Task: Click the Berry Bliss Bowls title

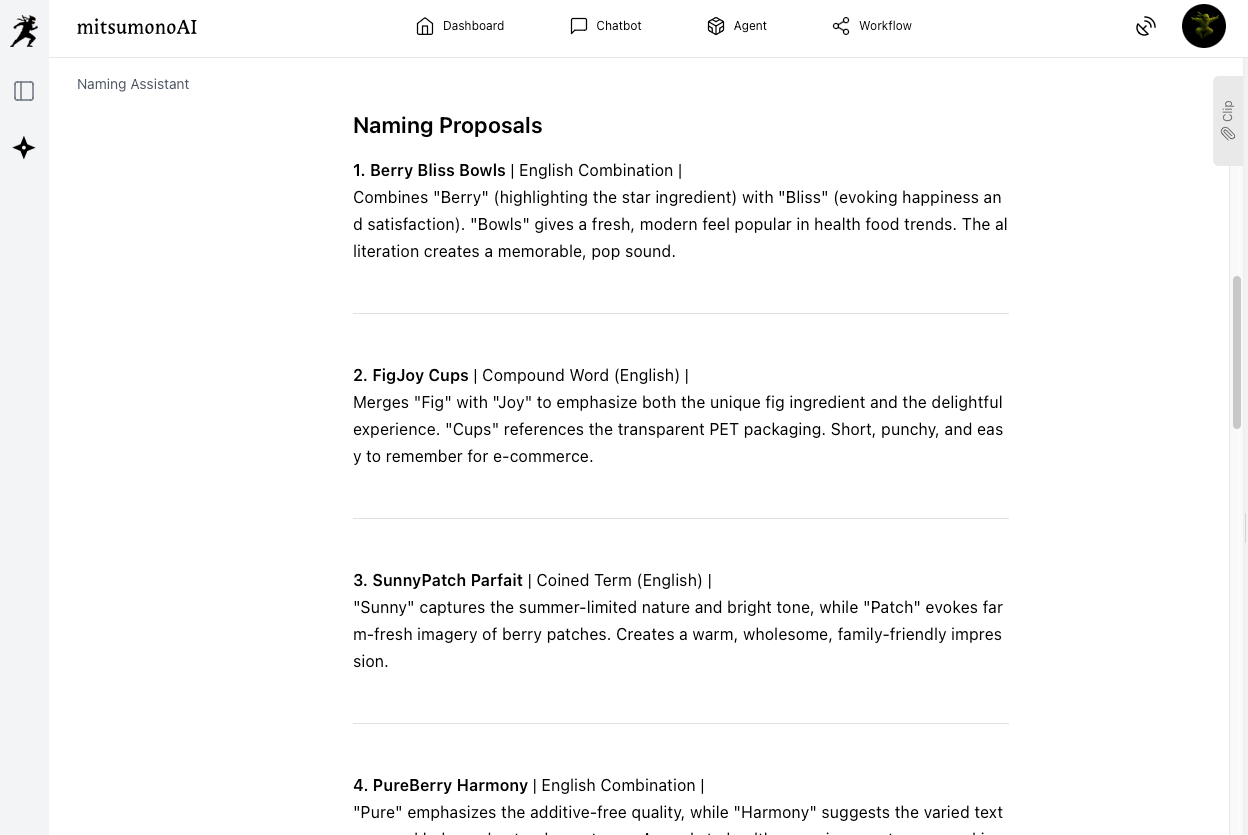Action: pos(437,170)
